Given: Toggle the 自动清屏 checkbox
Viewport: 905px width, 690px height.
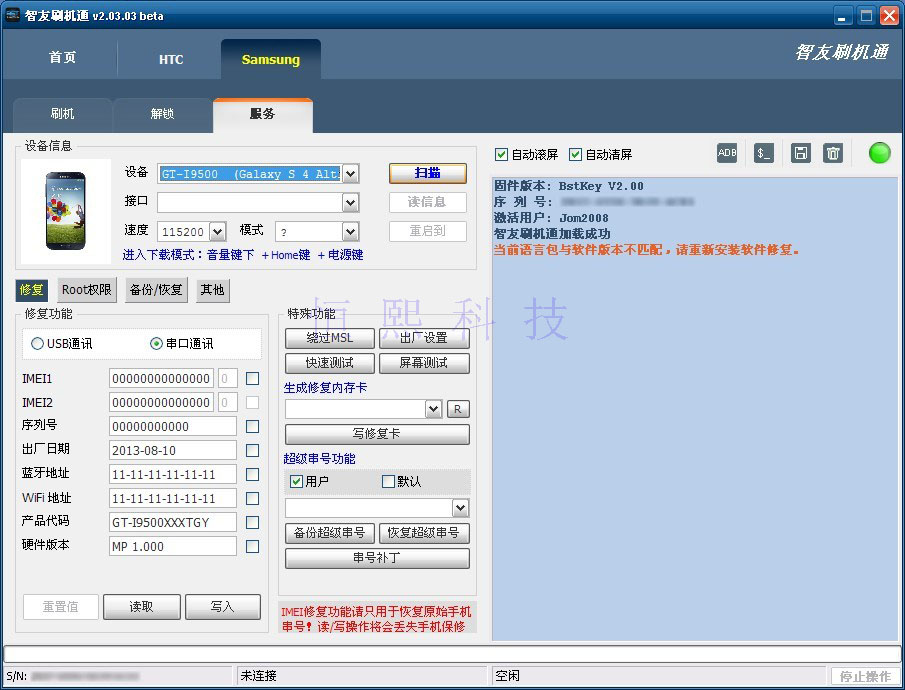Looking at the screenshot, I should point(575,155).
